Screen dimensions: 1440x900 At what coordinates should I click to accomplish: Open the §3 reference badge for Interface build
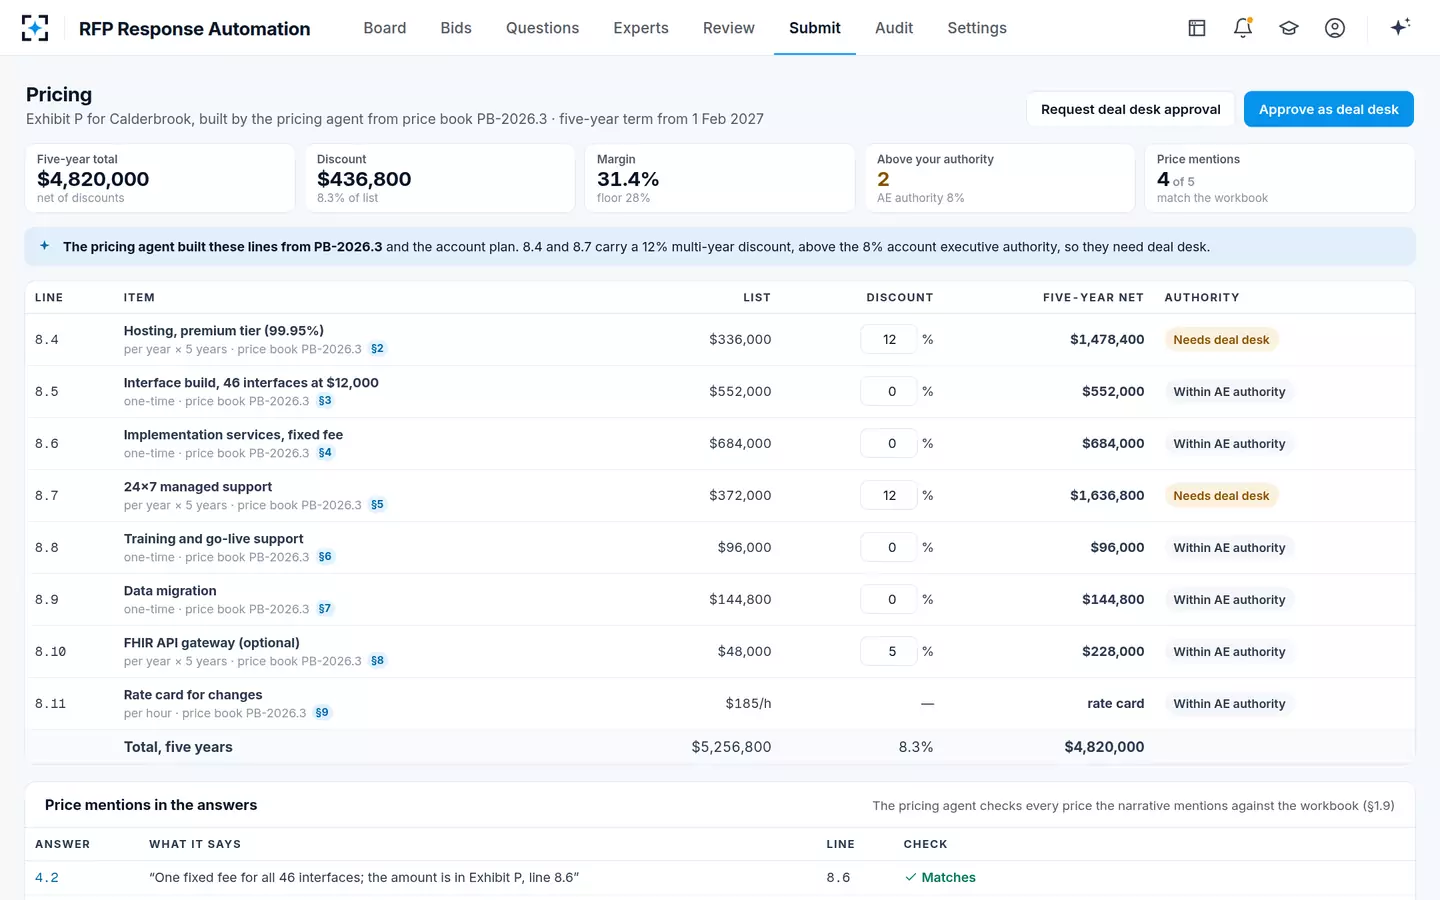tap(325, 401)
